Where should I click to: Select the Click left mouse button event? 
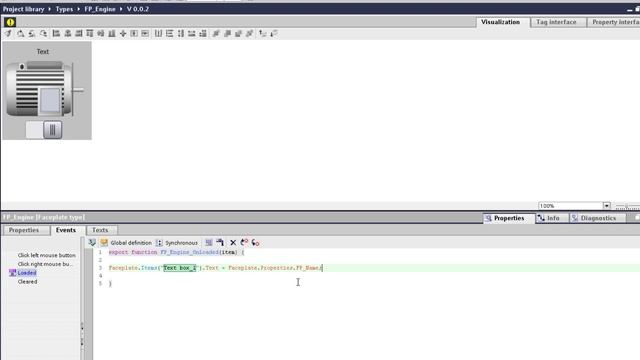click(47, 255)
